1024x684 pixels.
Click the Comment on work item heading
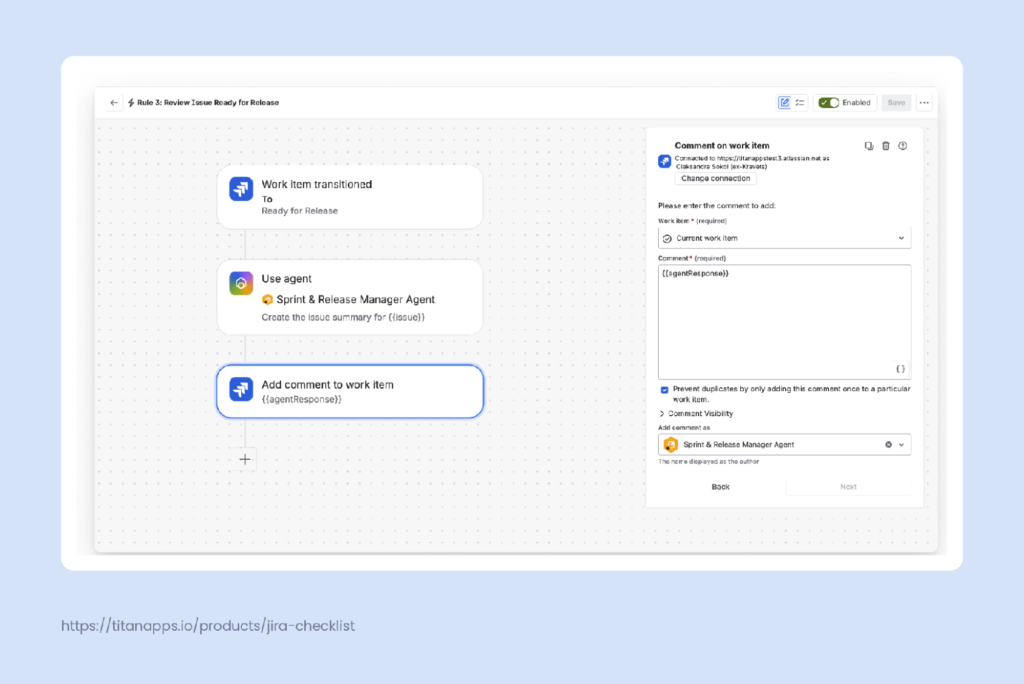pos(722,146)
